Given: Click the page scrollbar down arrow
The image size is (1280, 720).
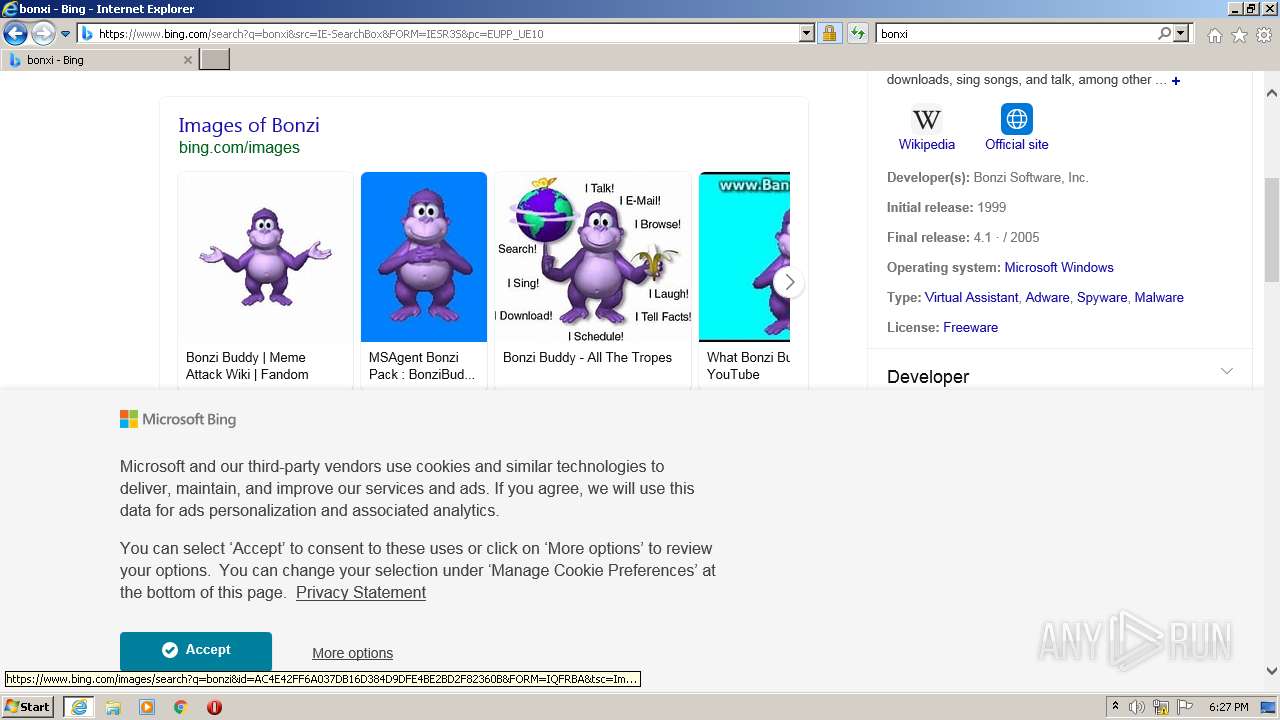Looking at the screenshot, I should [1272, 671].
